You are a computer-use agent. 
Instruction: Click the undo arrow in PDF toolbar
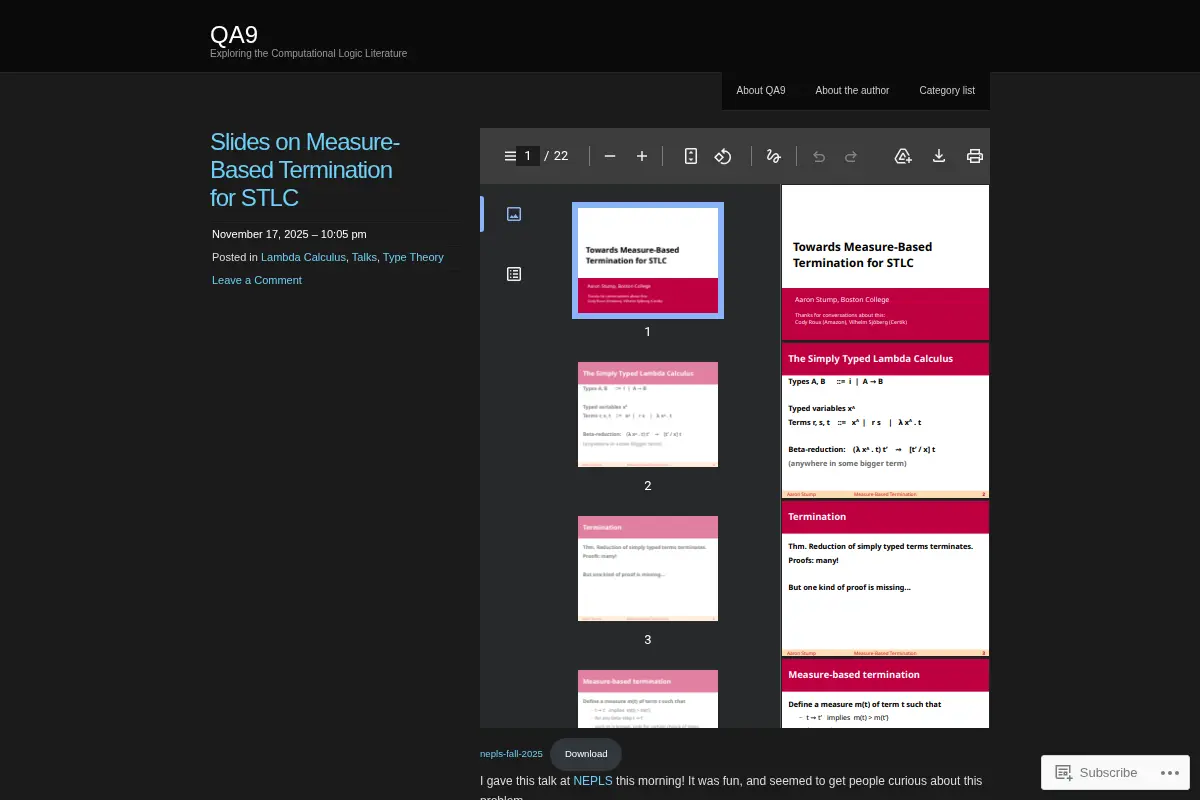(819, 156)
